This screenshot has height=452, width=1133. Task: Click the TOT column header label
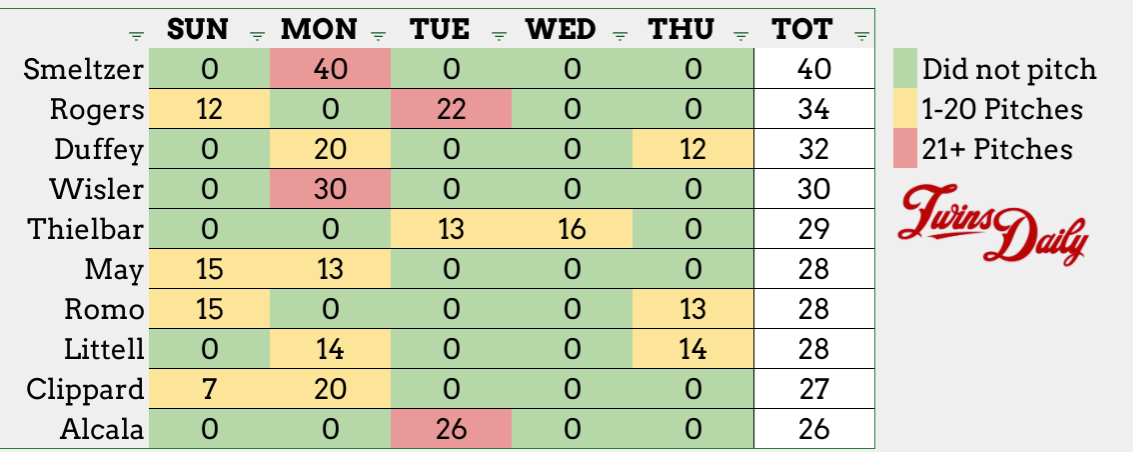tap(802, 29)
